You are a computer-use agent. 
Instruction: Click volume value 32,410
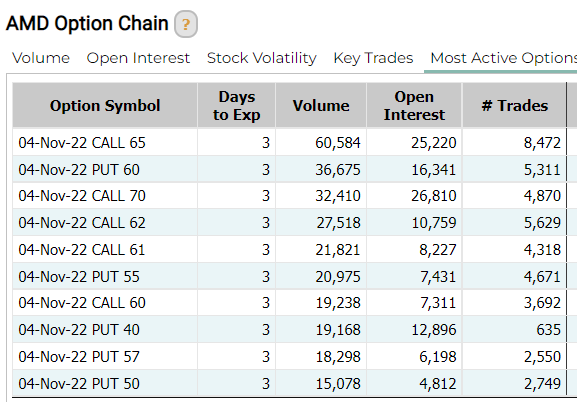pyautogui.click(x=338, y=196)
